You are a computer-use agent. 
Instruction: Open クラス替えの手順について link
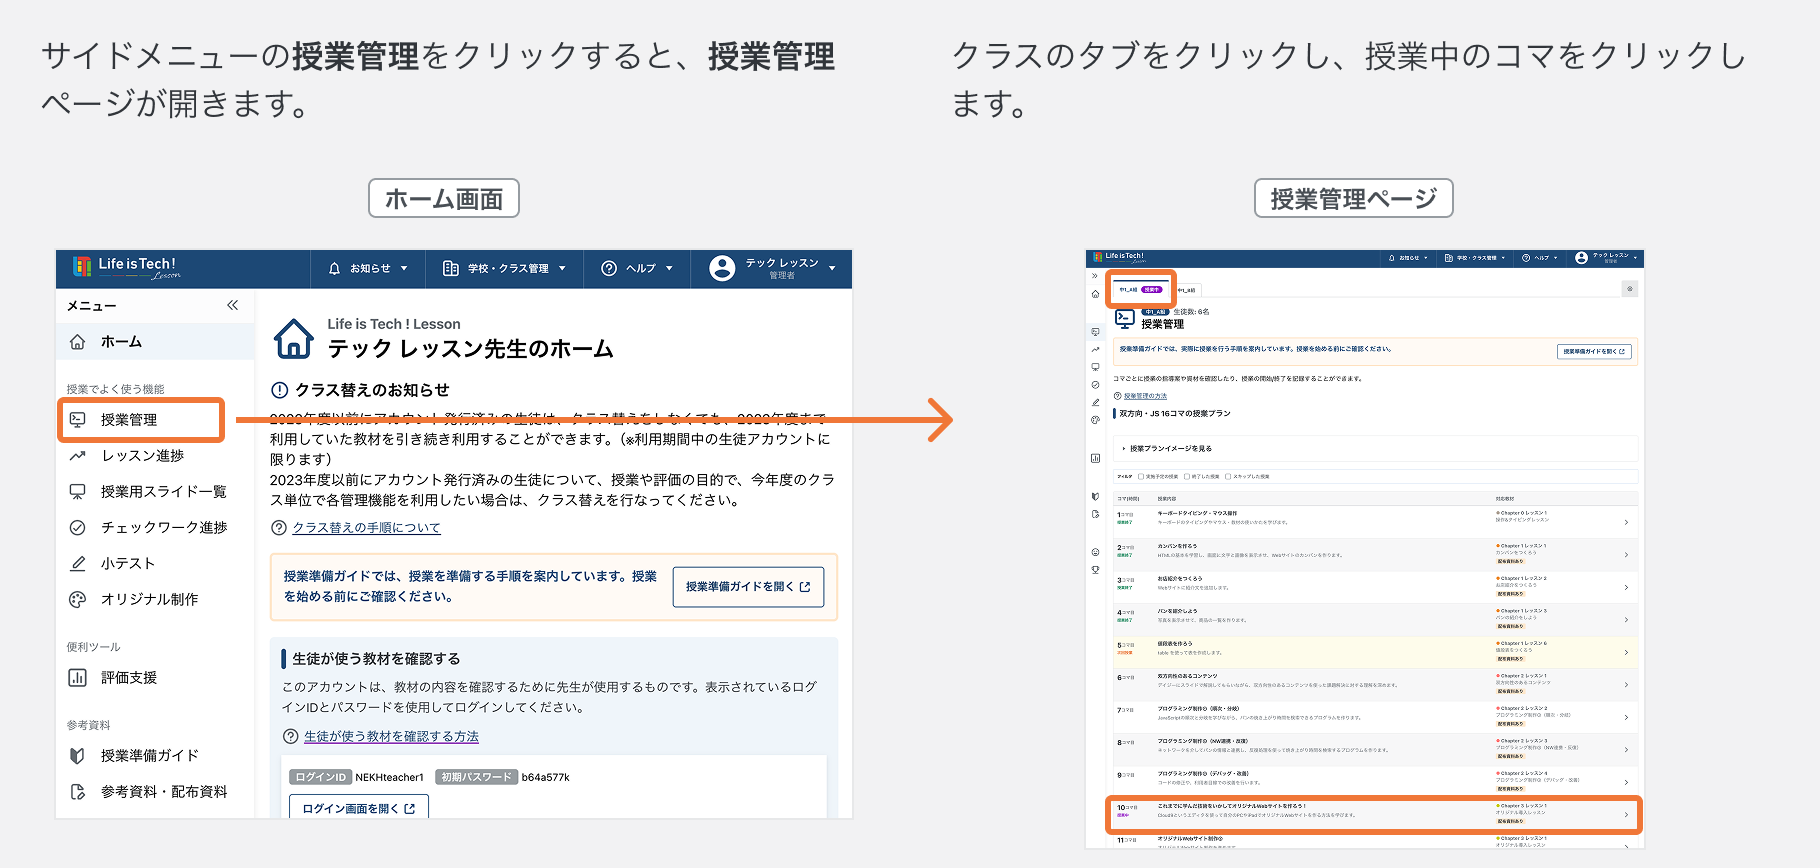pos(366,528)
